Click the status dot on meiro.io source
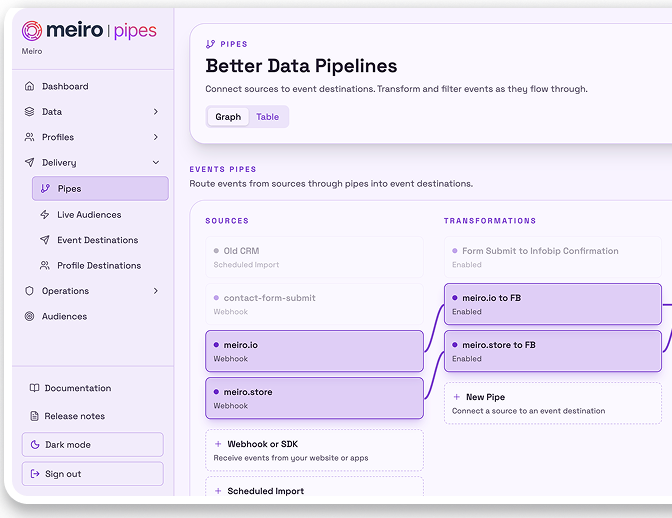Image resolution: width=672 pixels, height=518 pixels. (216, 344)
